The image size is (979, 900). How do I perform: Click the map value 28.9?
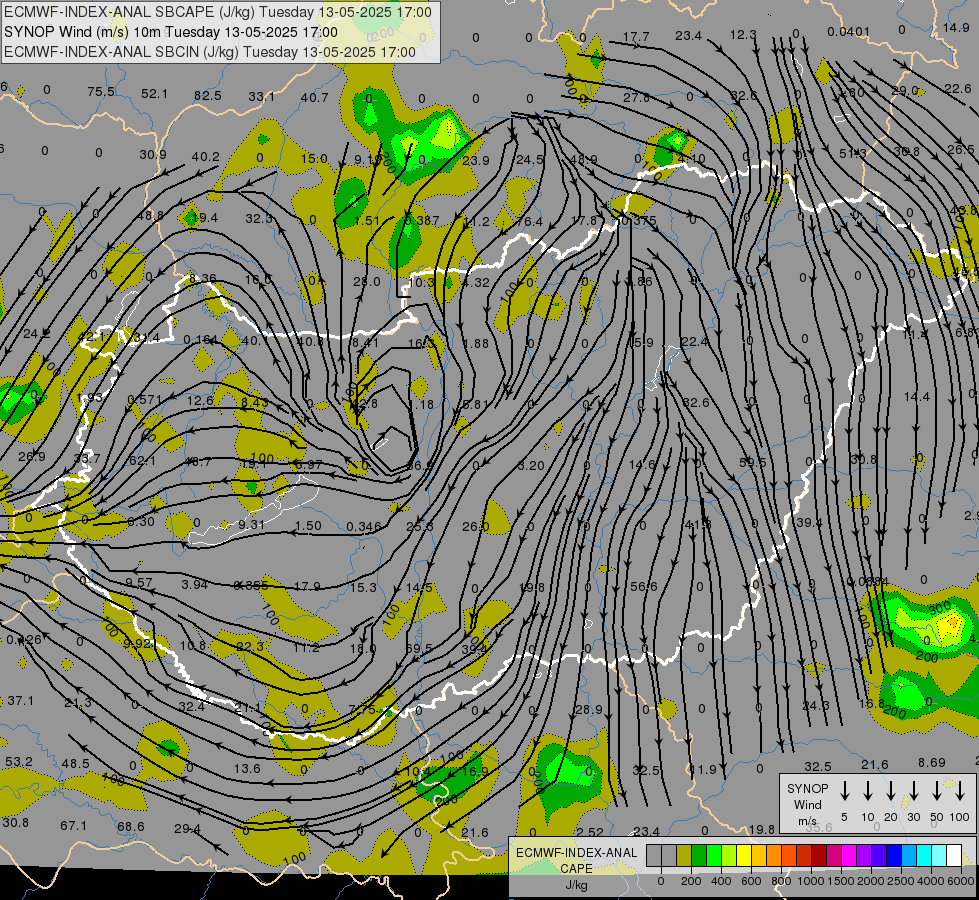click(x=589, y=710)
